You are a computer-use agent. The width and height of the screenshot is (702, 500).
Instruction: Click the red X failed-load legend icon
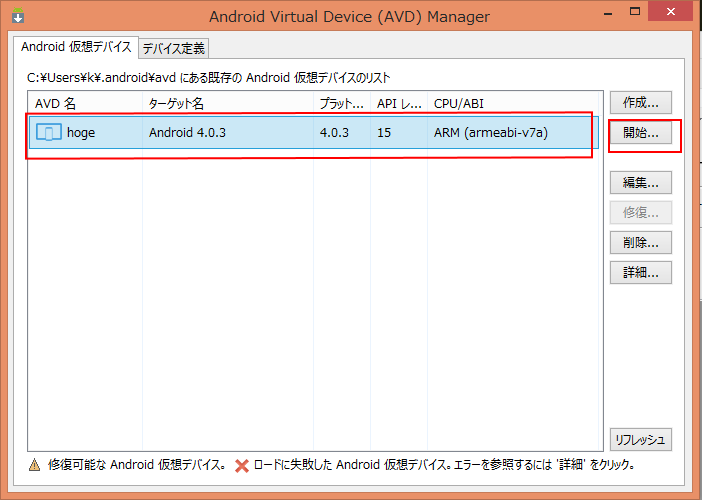click(x=242, y=466)
